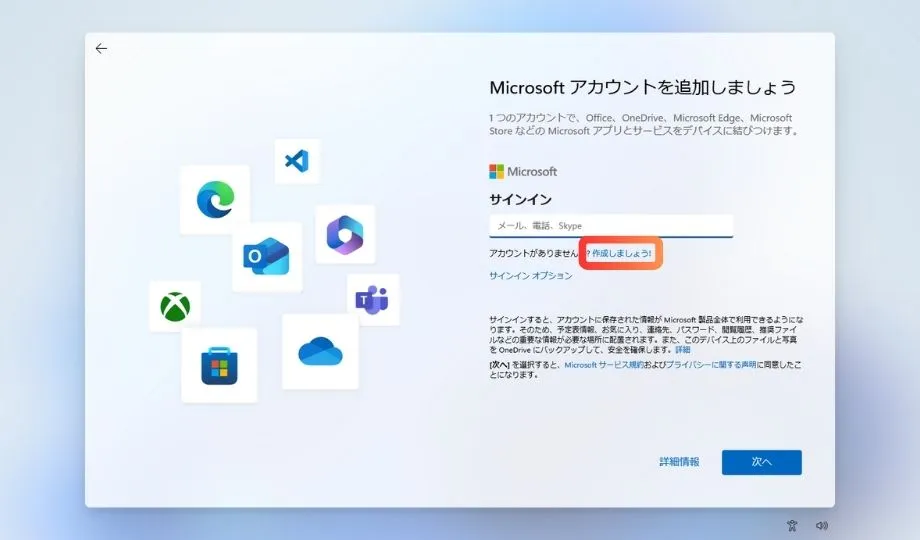The width and height of the screenshot is (920, 540).
Task: Click the Xbox icon
Action: [175, 307]
